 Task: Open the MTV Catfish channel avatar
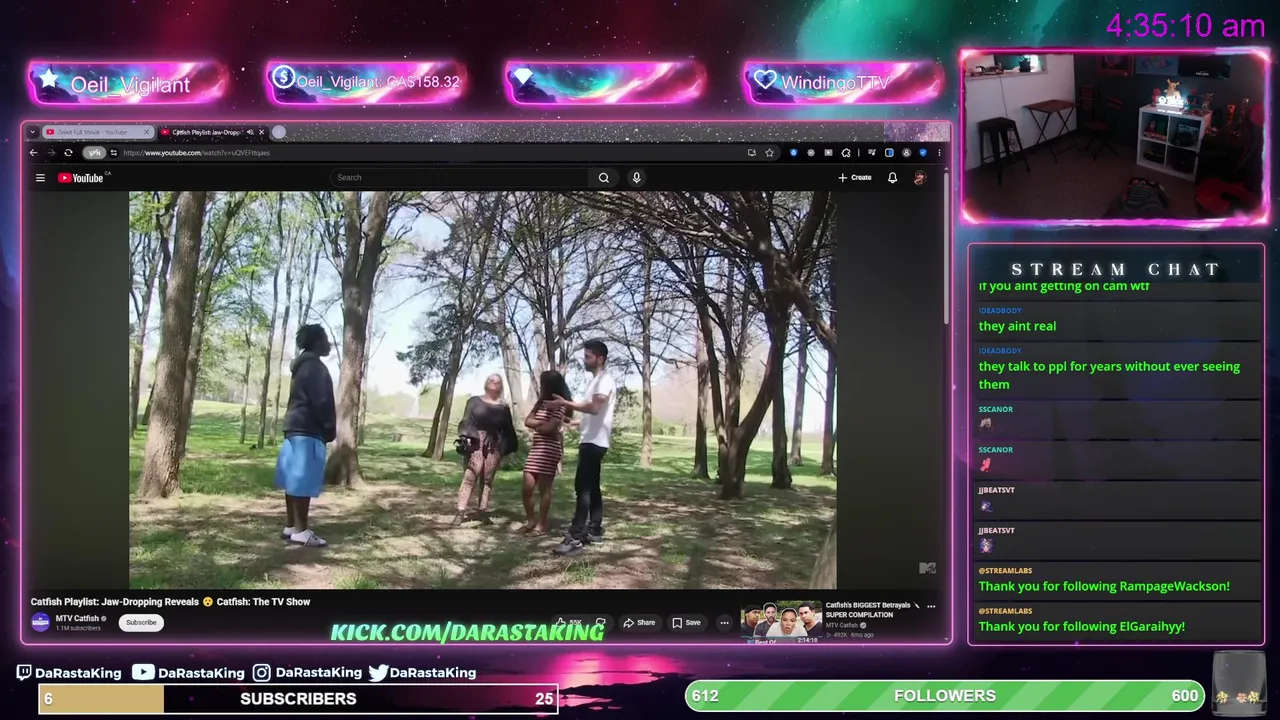[41, 622]
